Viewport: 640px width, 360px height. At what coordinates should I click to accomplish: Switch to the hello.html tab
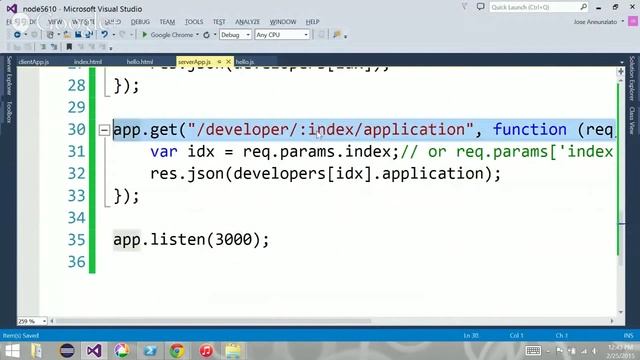(140, 62)
